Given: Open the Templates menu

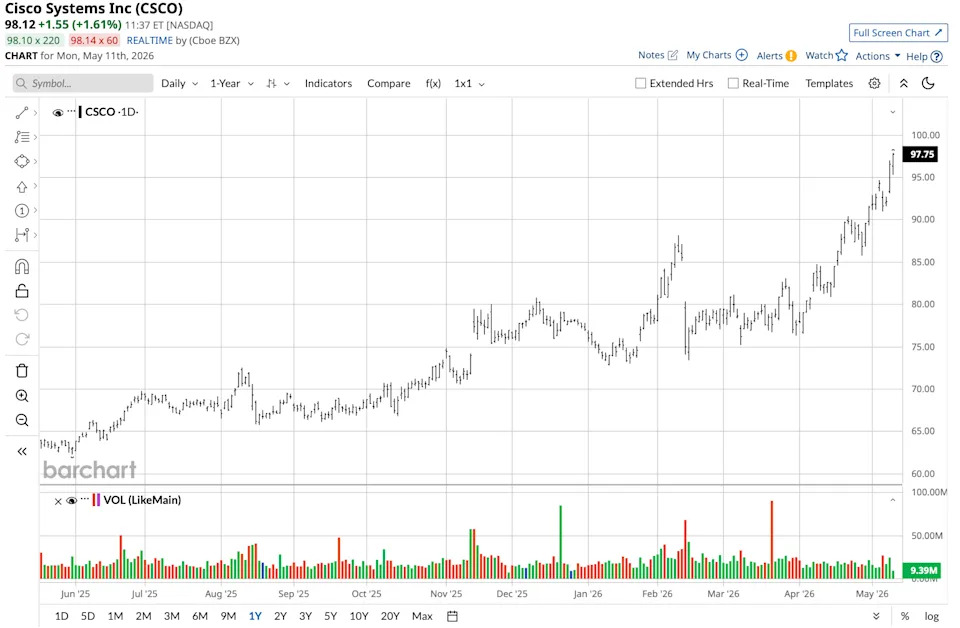Looking at the screenshot, I should [x=829, y=83].
